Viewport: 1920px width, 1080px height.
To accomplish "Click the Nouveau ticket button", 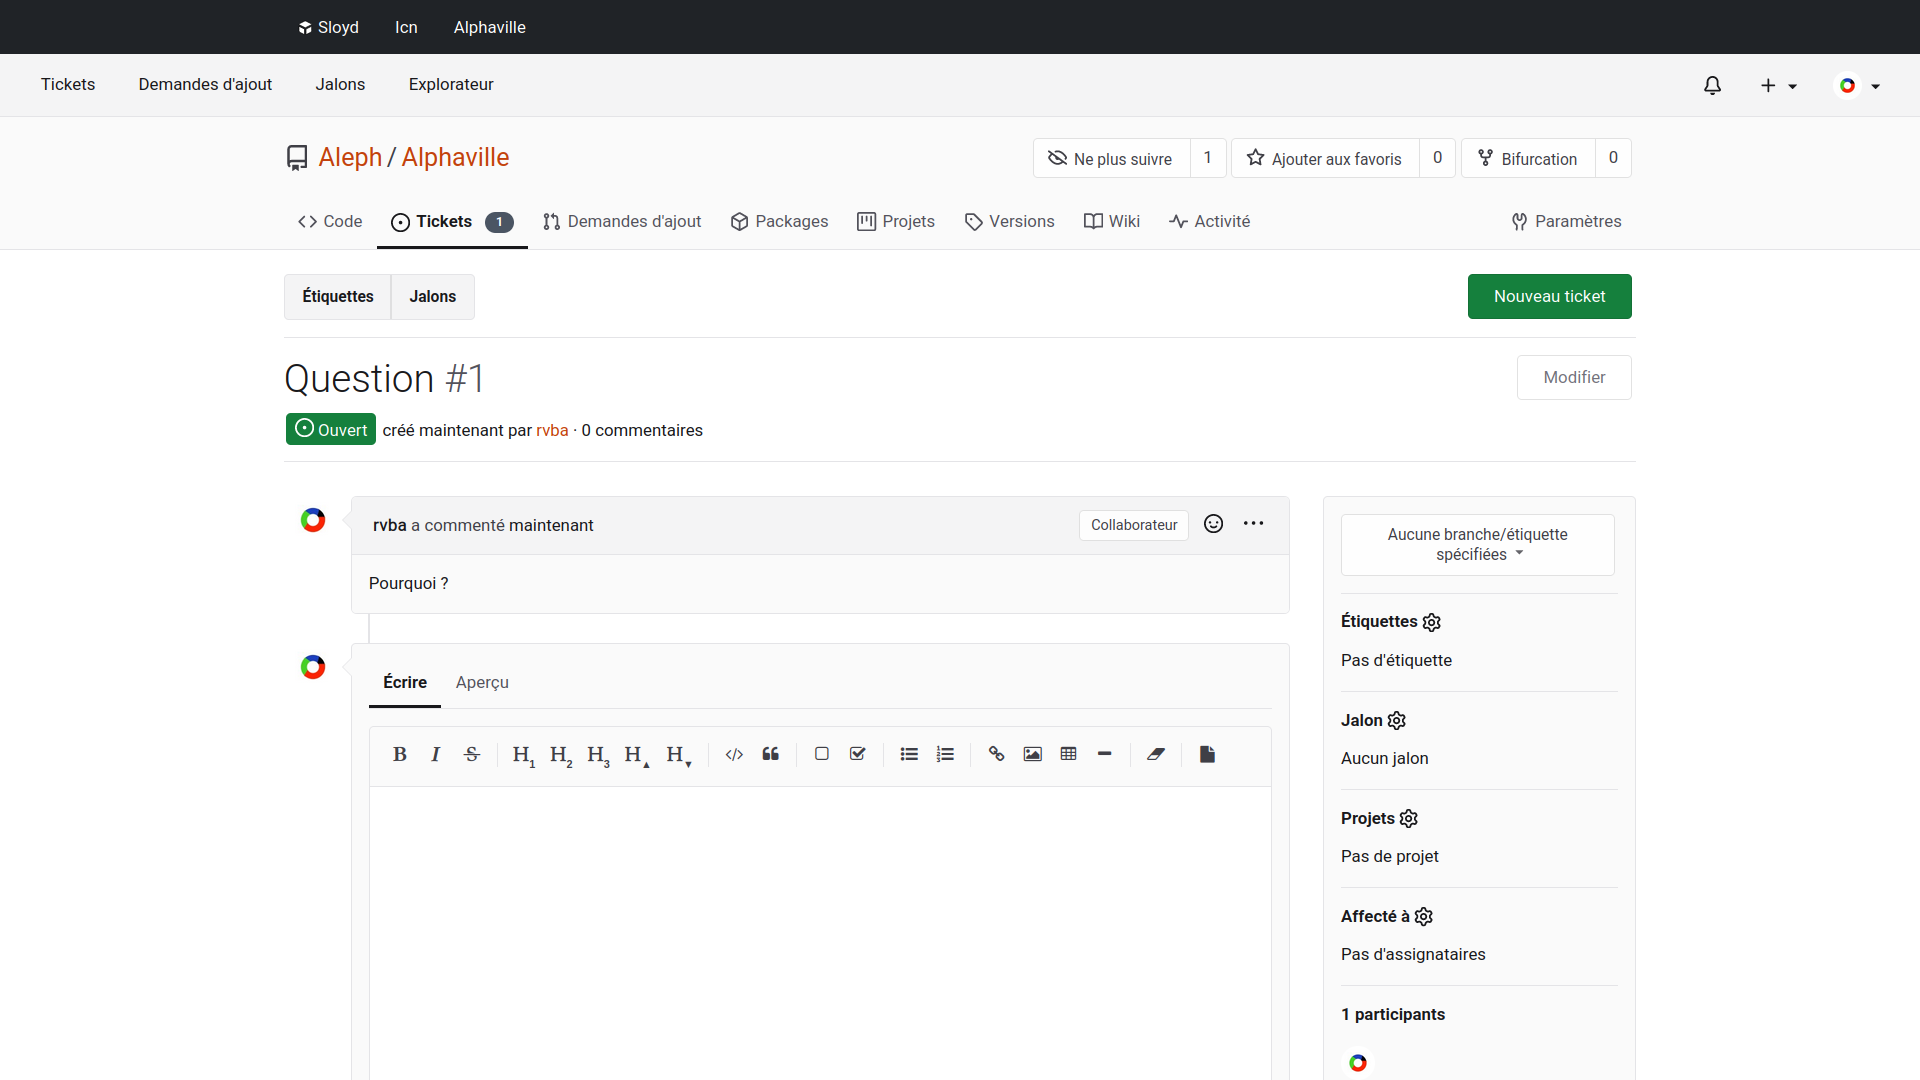I will (1549, 296).
